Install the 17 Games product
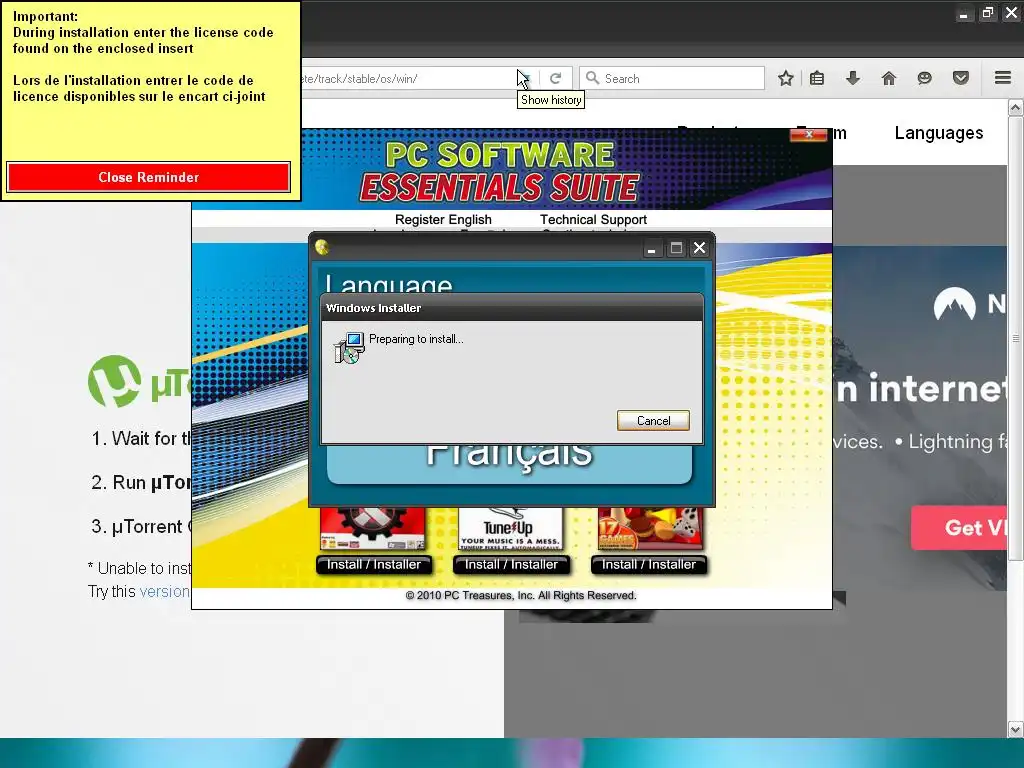 tap(648, 564)
